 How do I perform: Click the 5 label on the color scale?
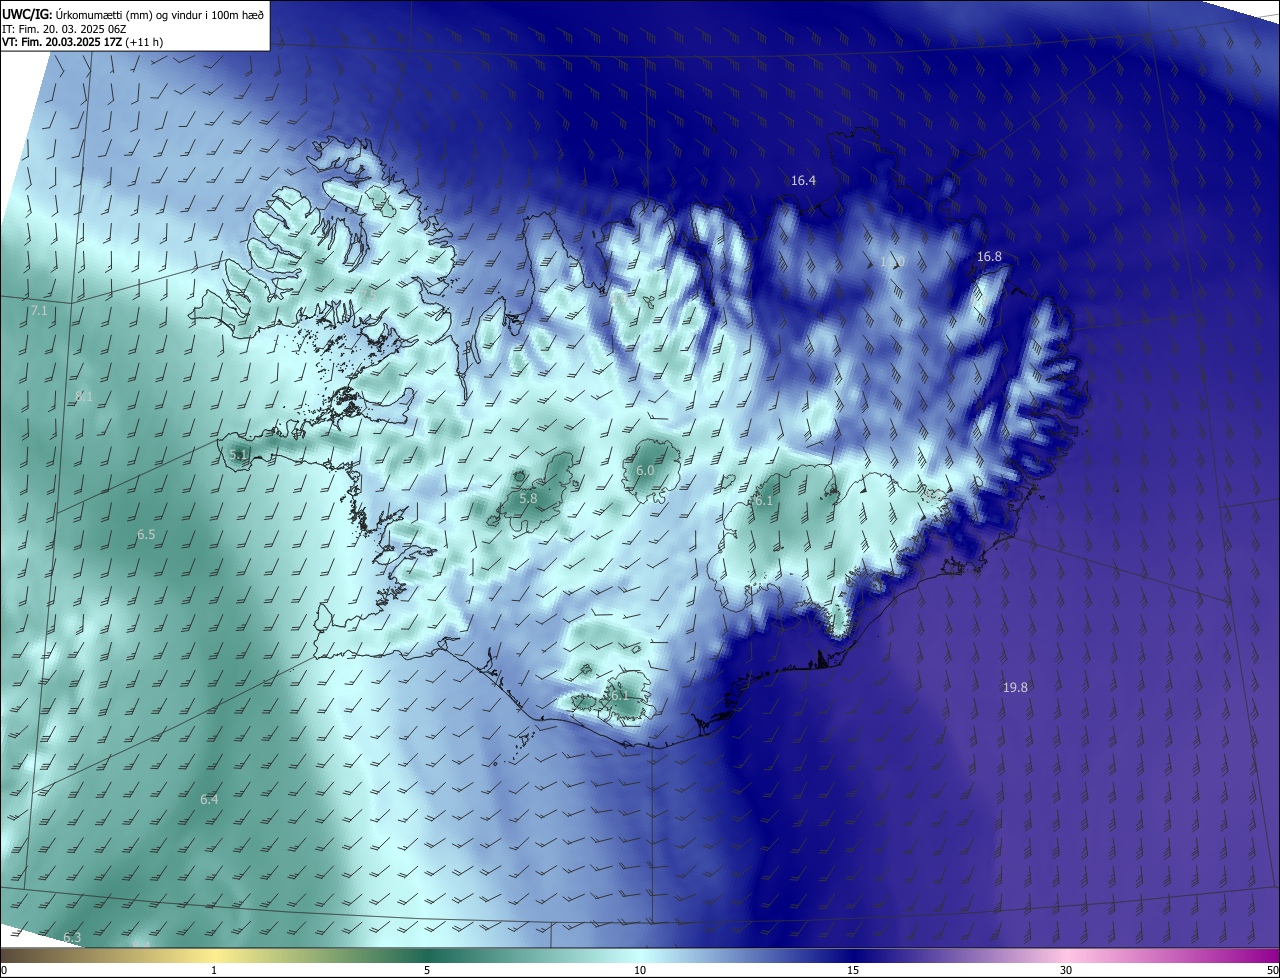[427, 970]
